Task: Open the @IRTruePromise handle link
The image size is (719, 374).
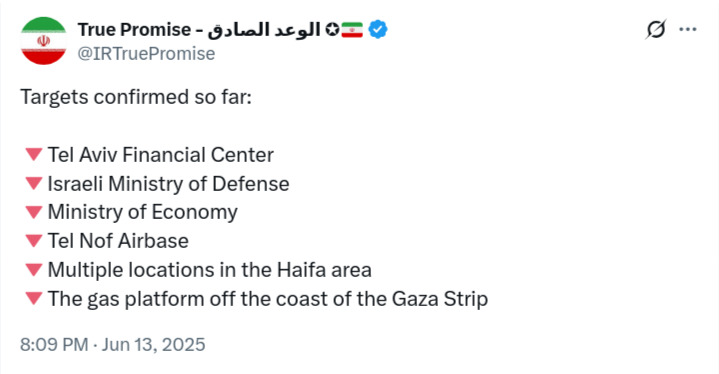Action: coord(146,54)
